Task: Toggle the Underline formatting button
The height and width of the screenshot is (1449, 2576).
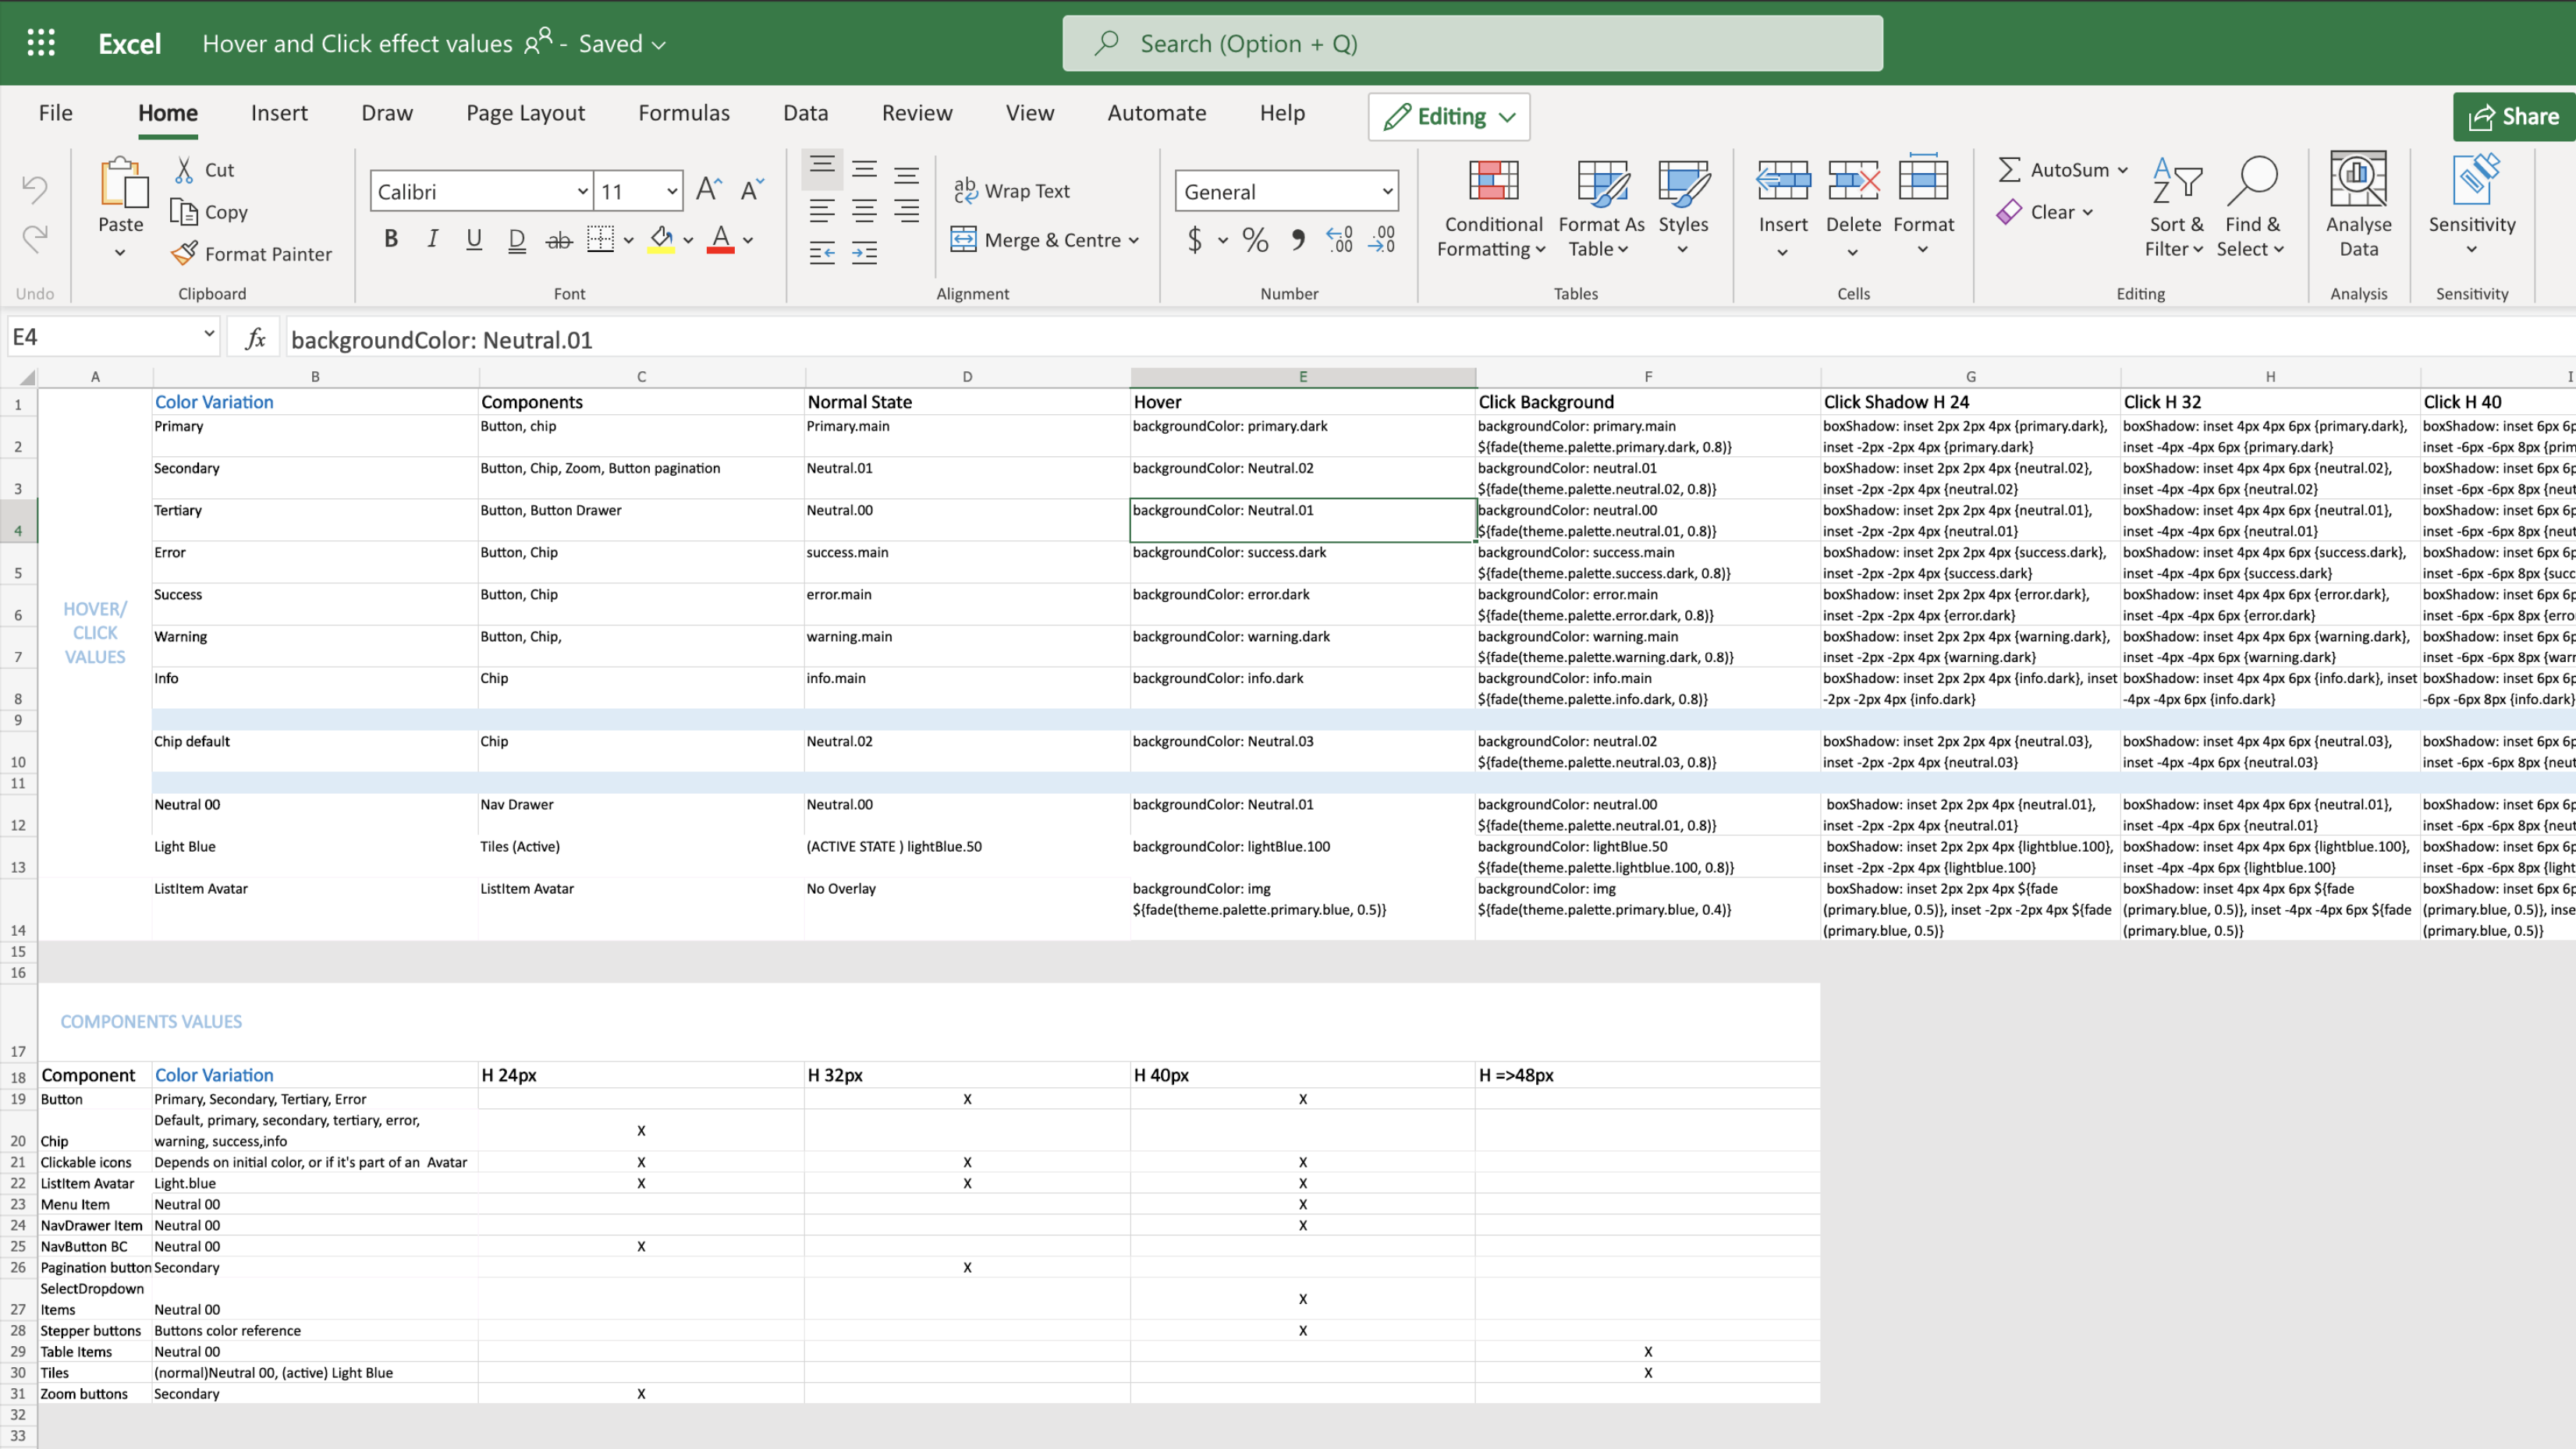Action: pyautogui.click(x=474, y=239)
